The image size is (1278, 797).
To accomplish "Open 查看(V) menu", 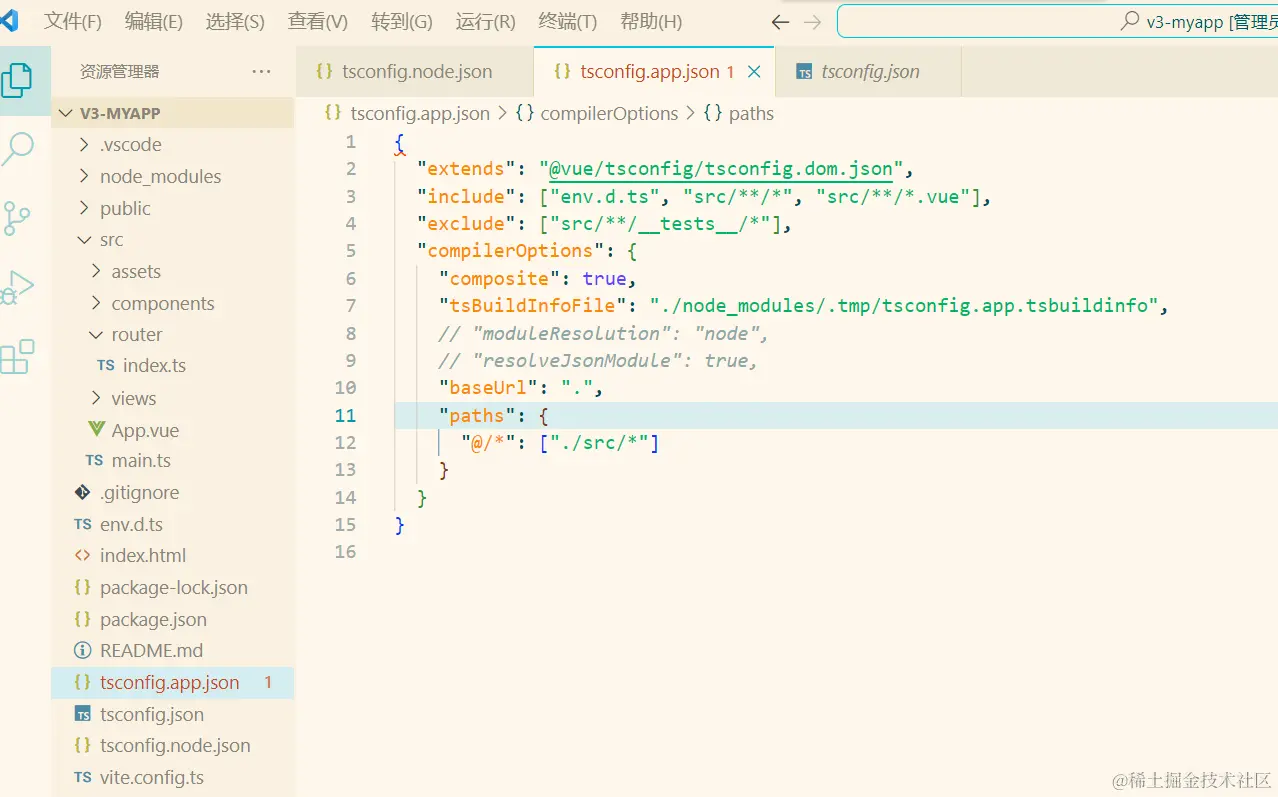I will [x=318, y=21].
